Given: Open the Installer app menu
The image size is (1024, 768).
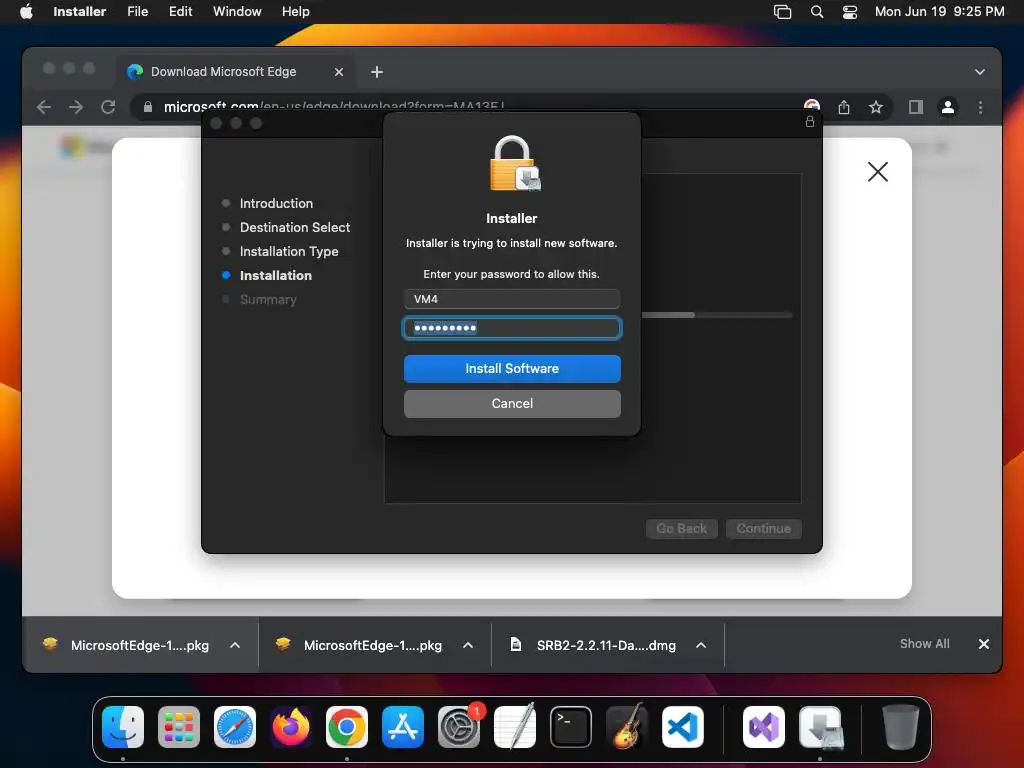Looking at the screenshot, I should 79,12.
